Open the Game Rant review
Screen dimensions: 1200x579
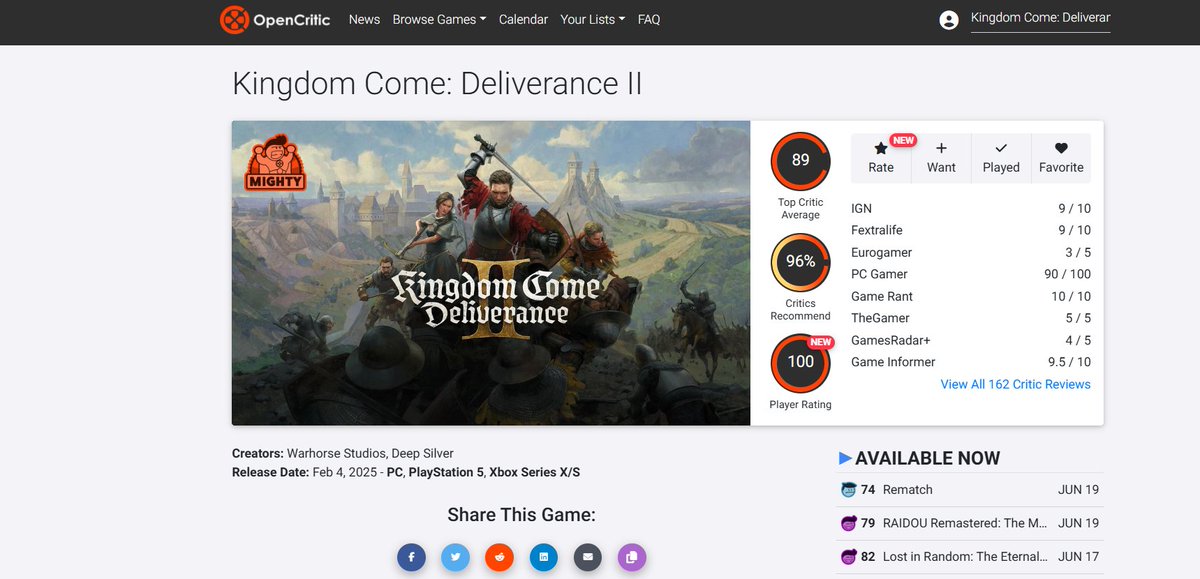(882, 296)
